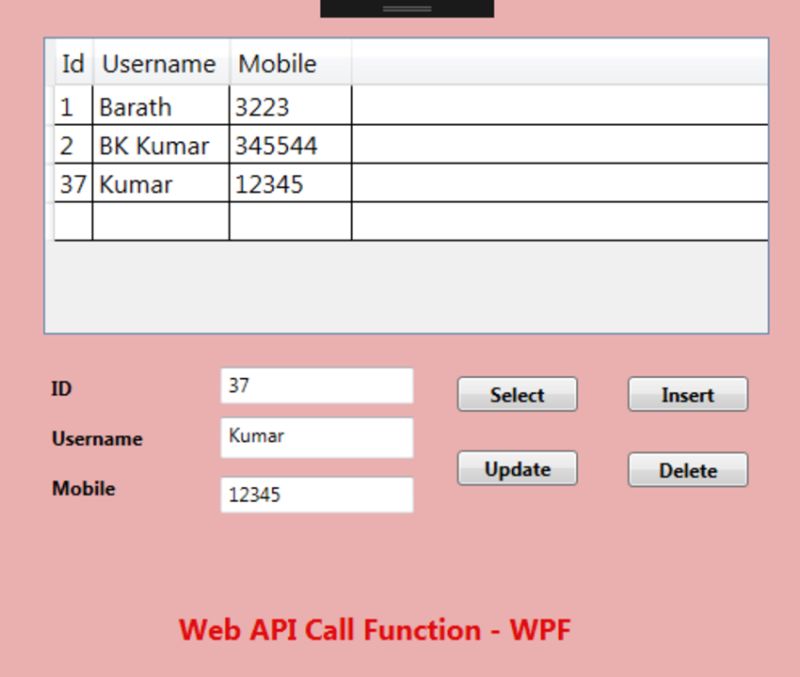Click inside the ID text field
Screen dimensions: 800x677
pos(316,384)
